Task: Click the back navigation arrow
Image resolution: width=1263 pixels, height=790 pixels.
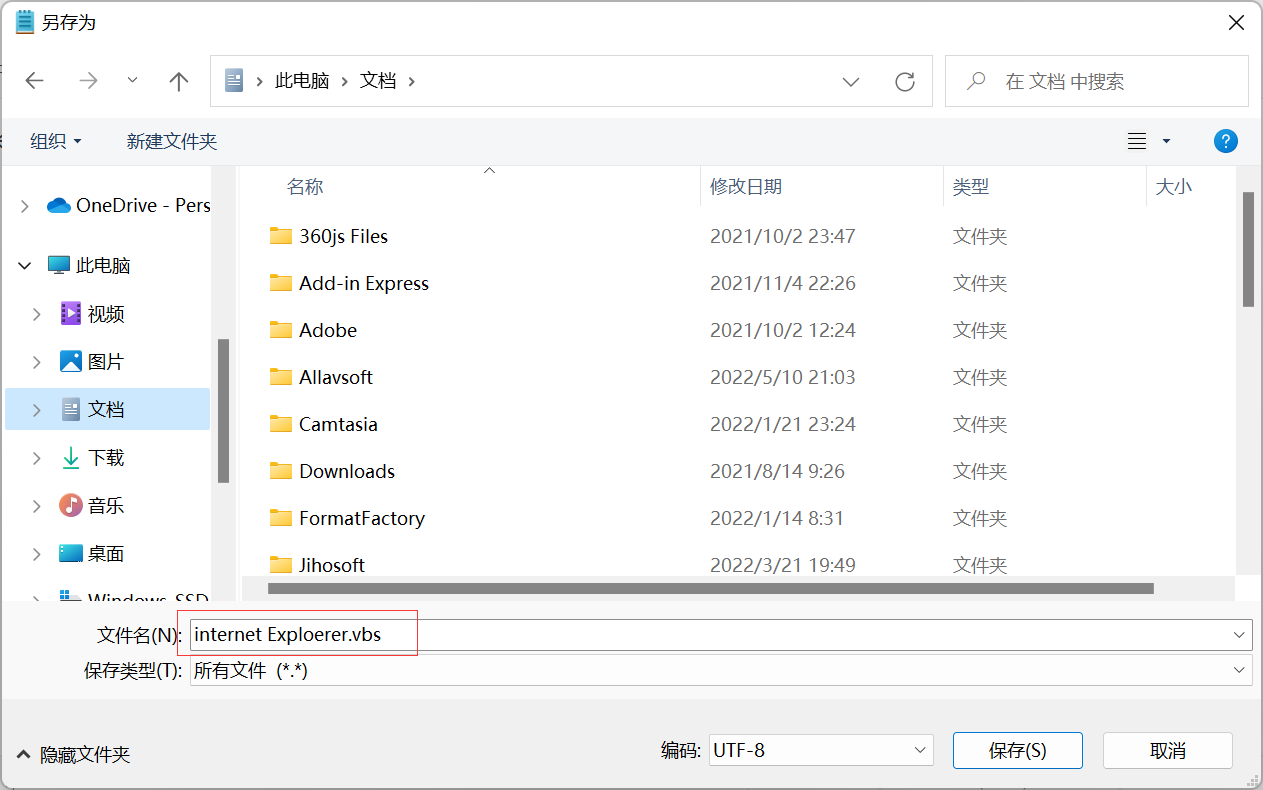Action: point(35,81)
